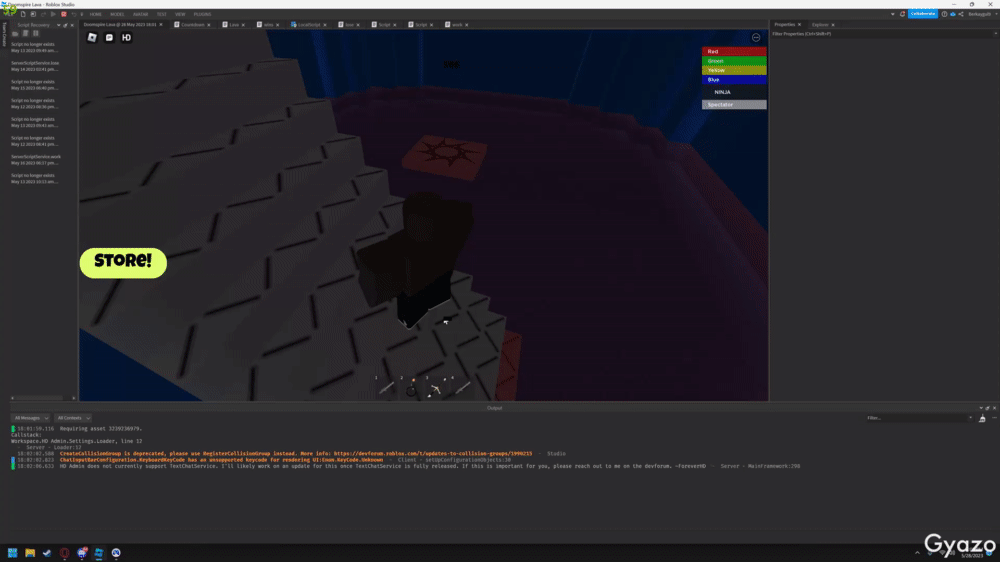Screen dimensions: 1000x562
Task: Select the Red team in the leaderboard
Action: pyautogui.click(x=734, y=52)
